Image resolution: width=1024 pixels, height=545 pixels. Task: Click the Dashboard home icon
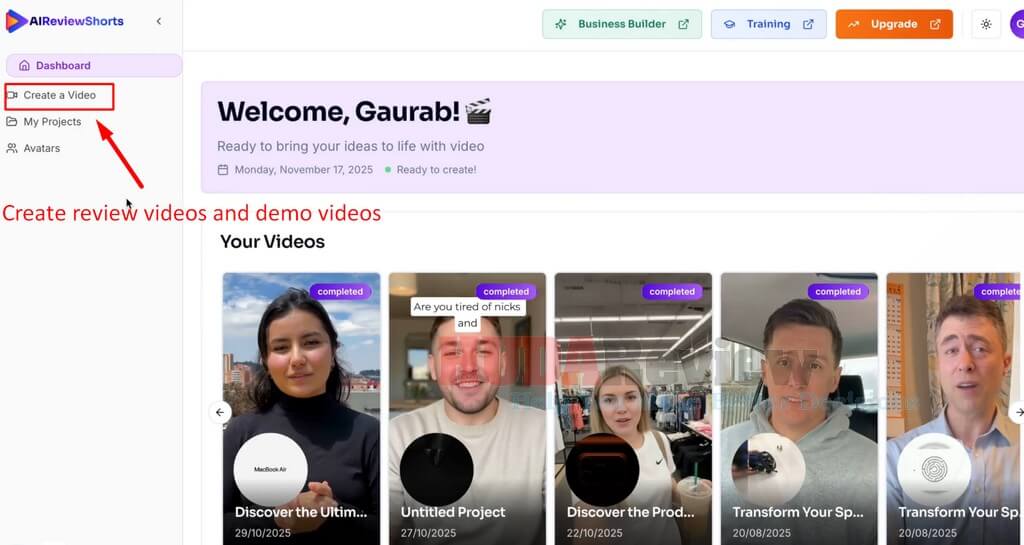24,65
